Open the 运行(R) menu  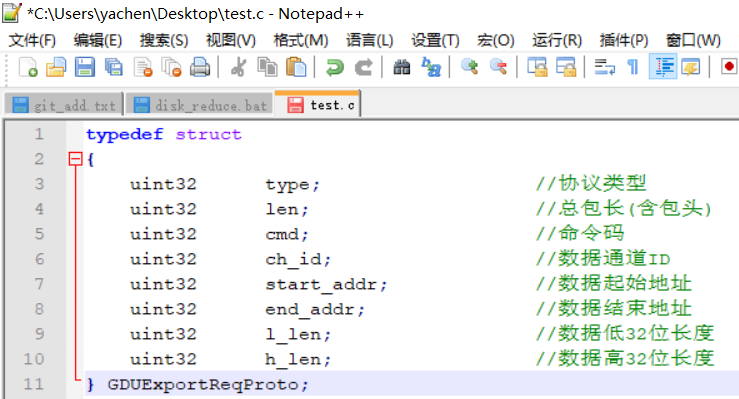557,40
